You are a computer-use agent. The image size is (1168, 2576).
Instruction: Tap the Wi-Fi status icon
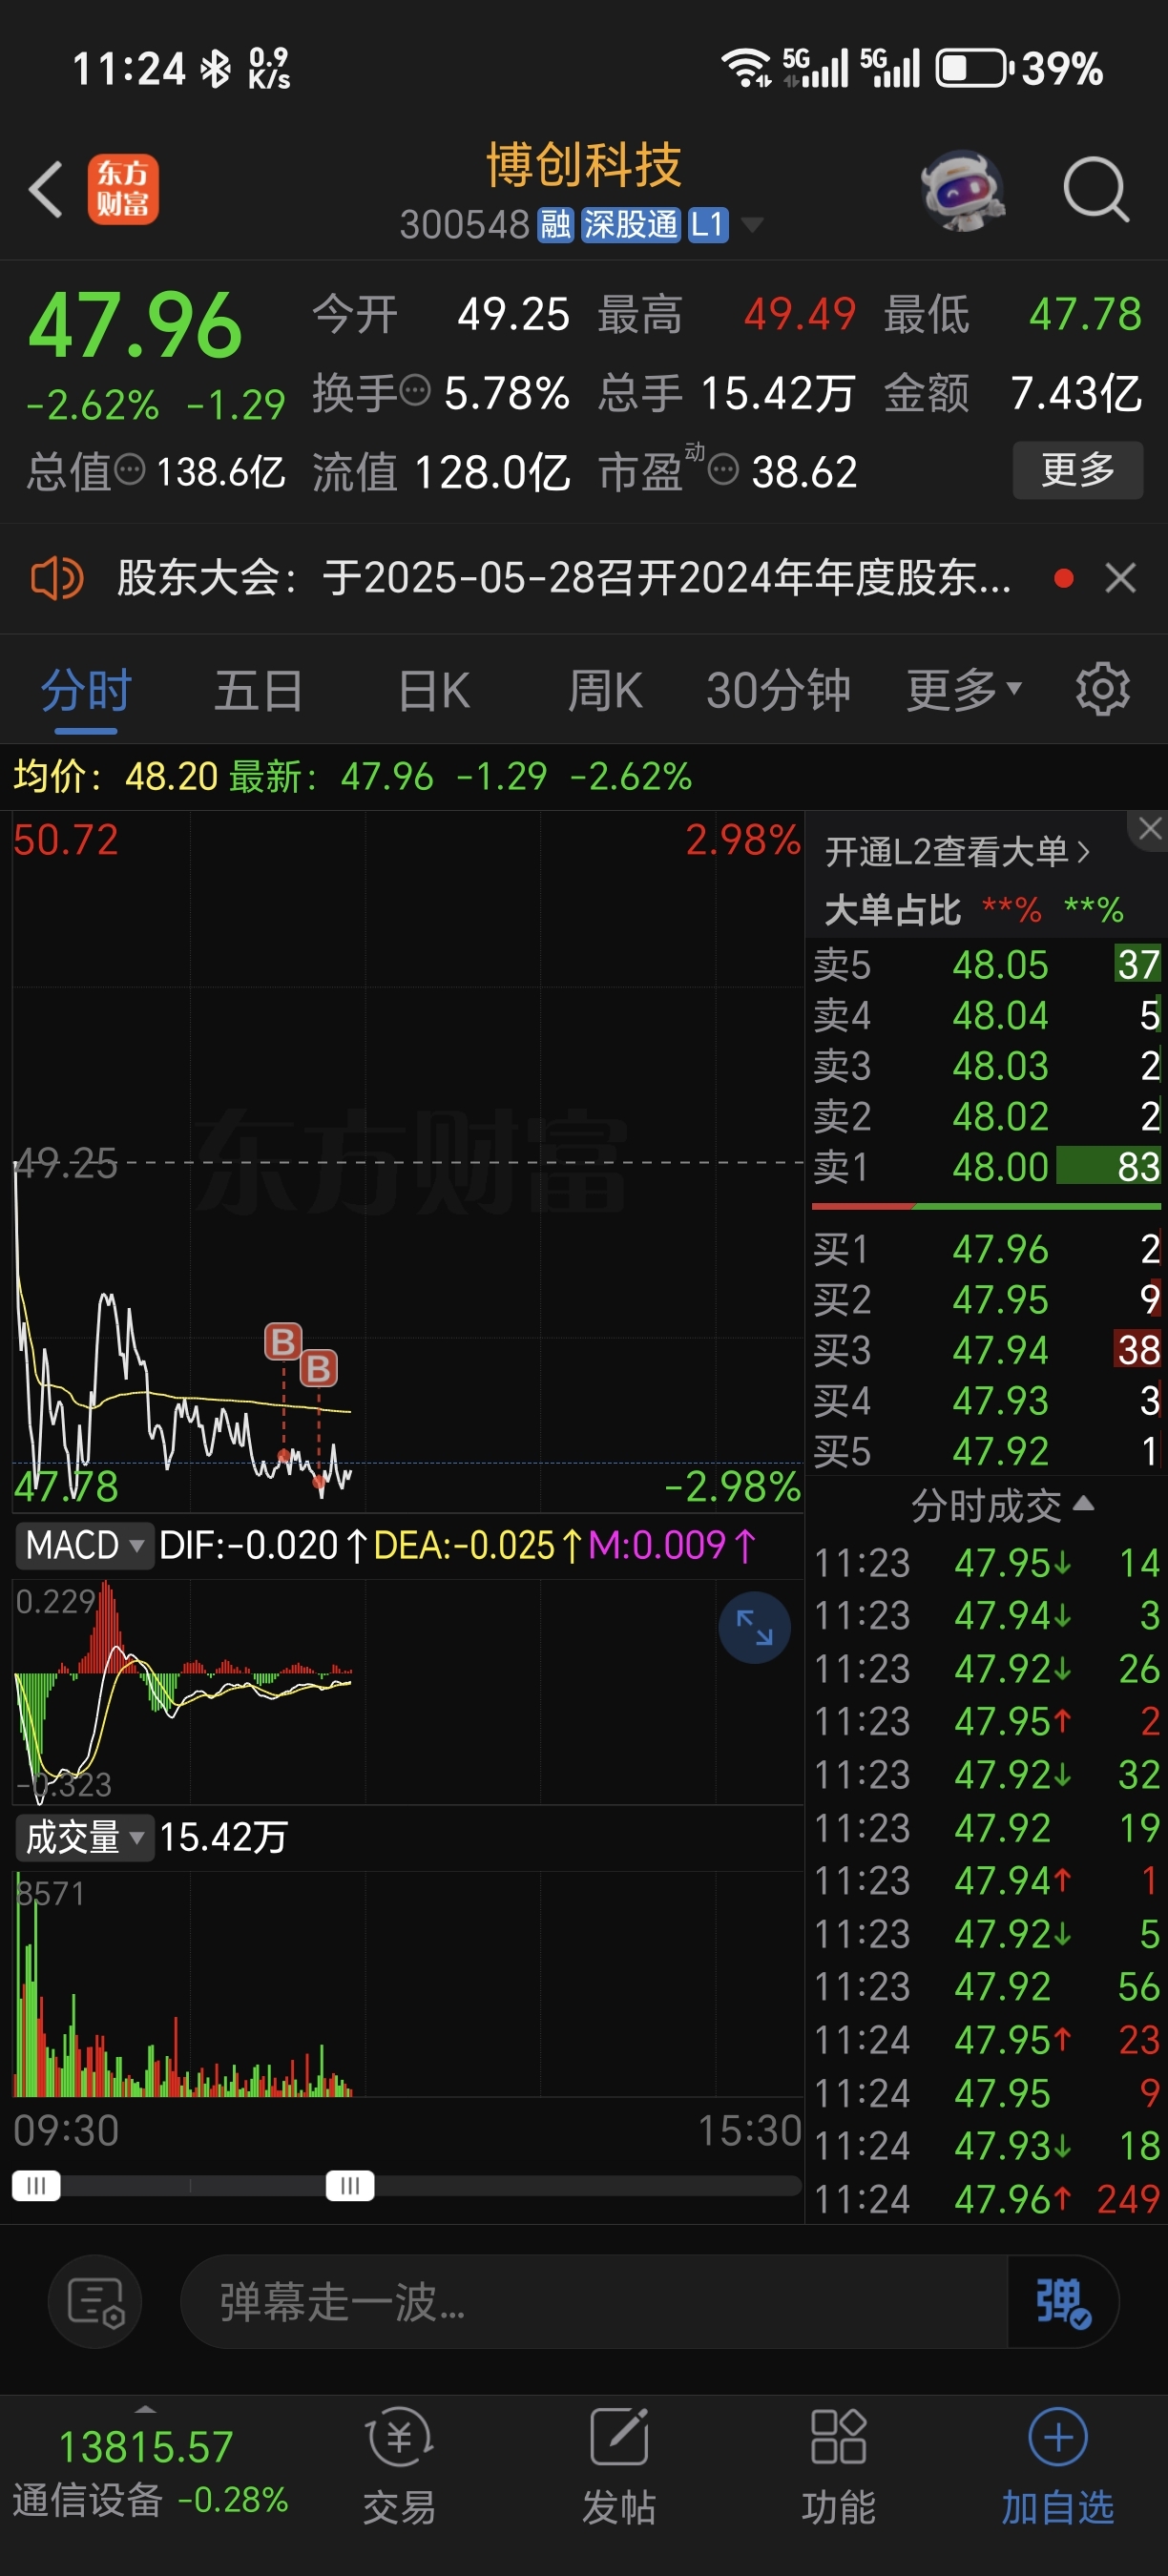(746, 68)
